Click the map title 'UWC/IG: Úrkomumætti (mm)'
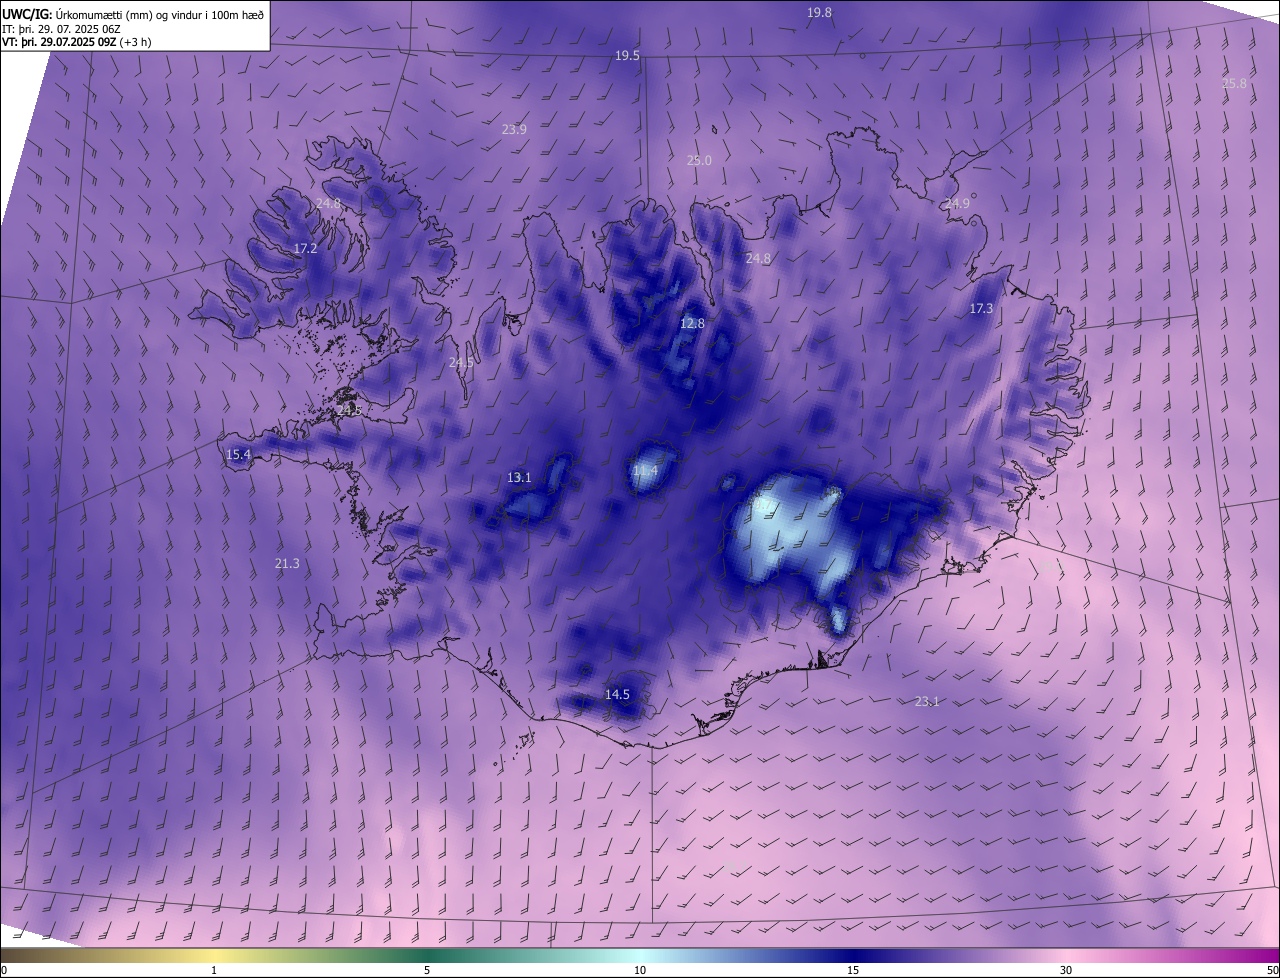1280x978 pixels. click(x=78, y=13)
